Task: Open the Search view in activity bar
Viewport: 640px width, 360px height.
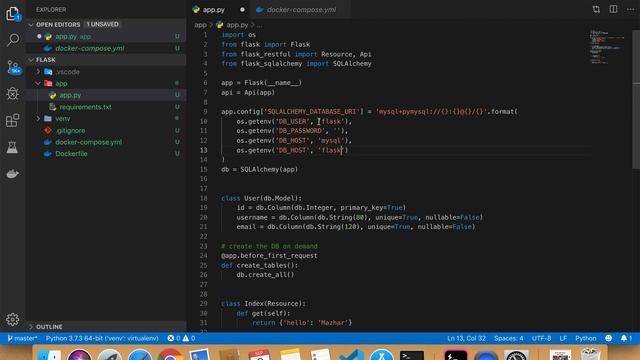Action: pos(13,40)
